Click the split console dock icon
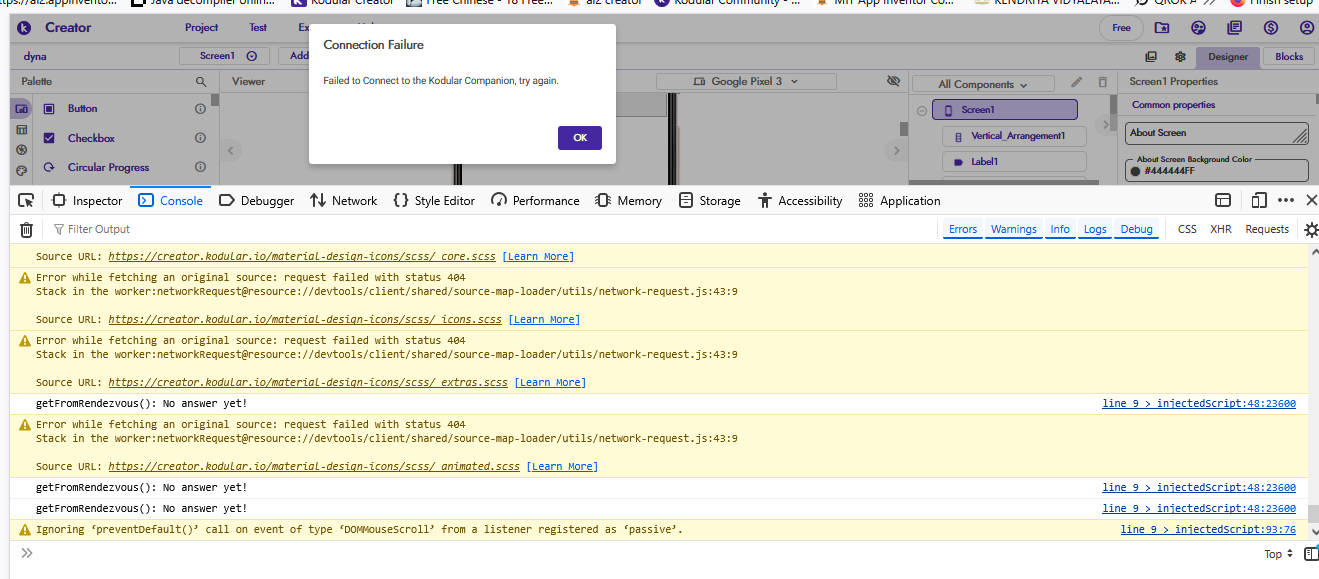 [1223, 200]
